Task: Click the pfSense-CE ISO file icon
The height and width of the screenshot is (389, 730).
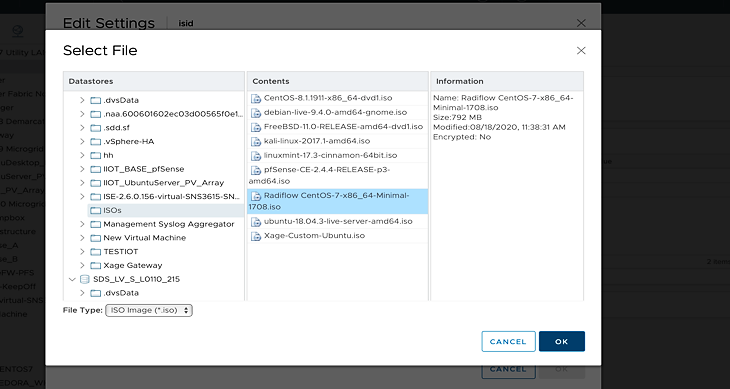Action: coord(256,170)
